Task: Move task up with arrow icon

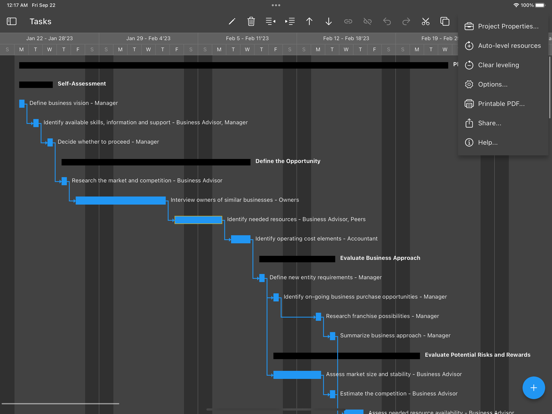Action: 309,21
